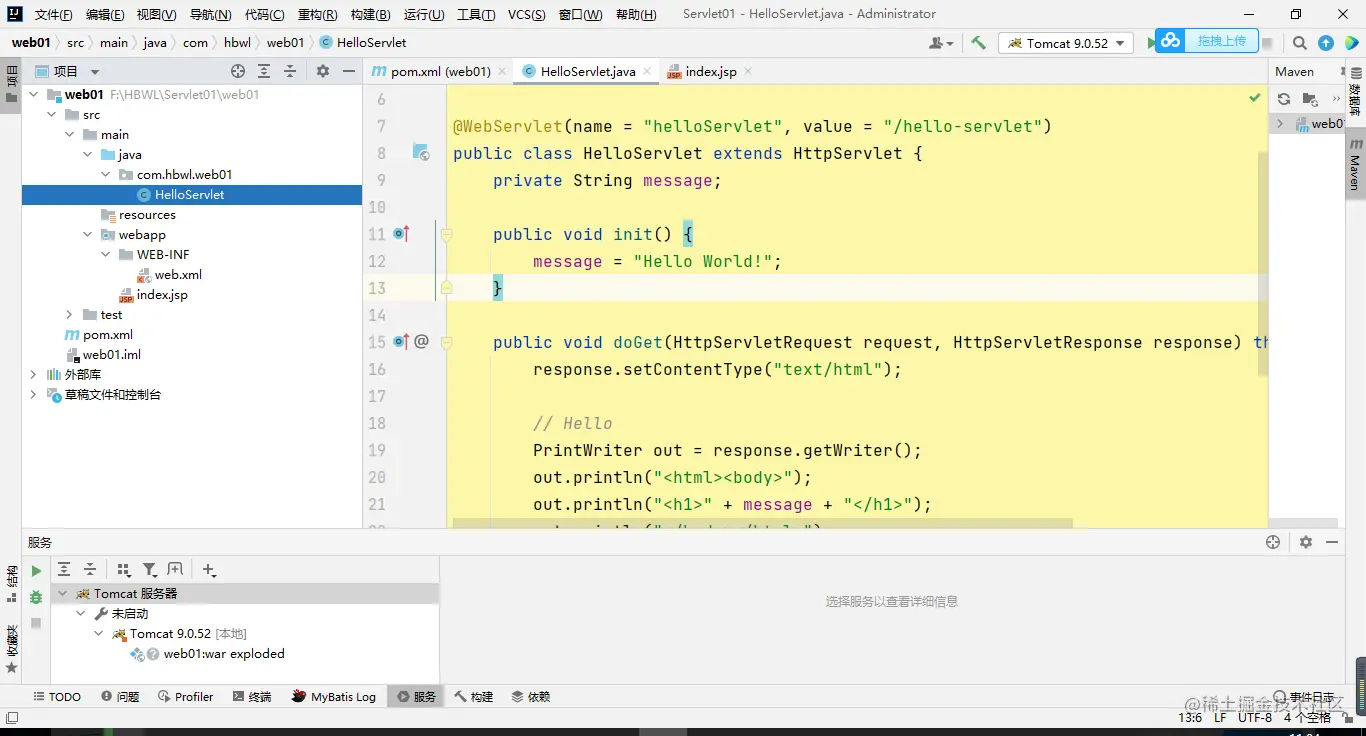
Task: Expand the 外部库 external libraries node
Action: tap(33, 375)
